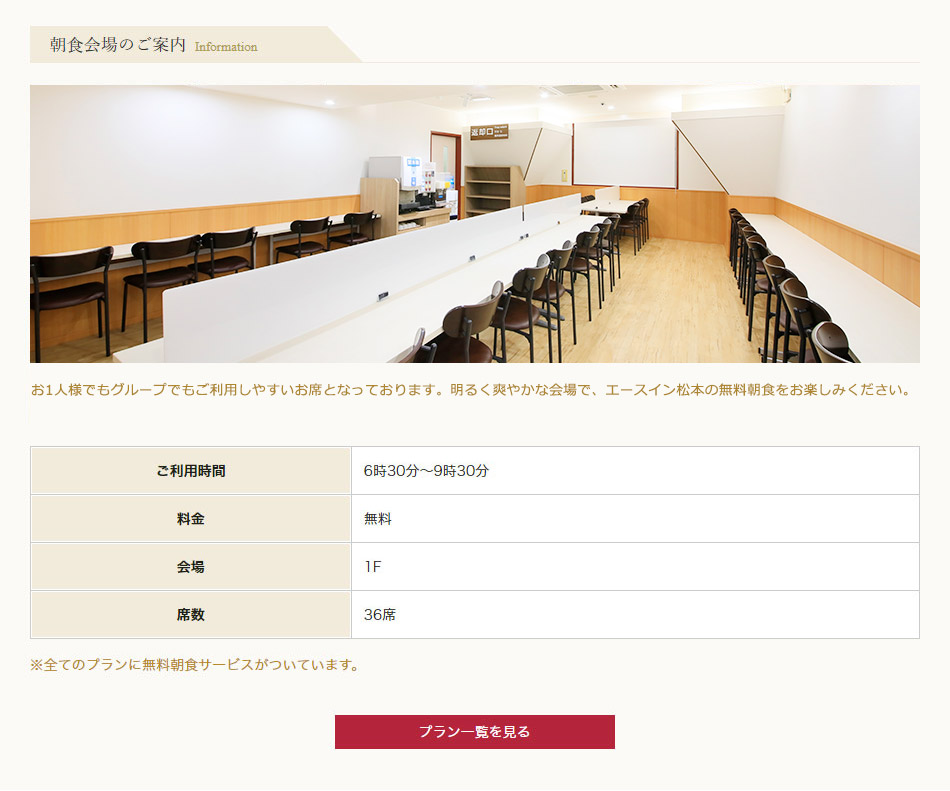
Task: Click the Information subtitle text
Action: [x=226, y=47]
